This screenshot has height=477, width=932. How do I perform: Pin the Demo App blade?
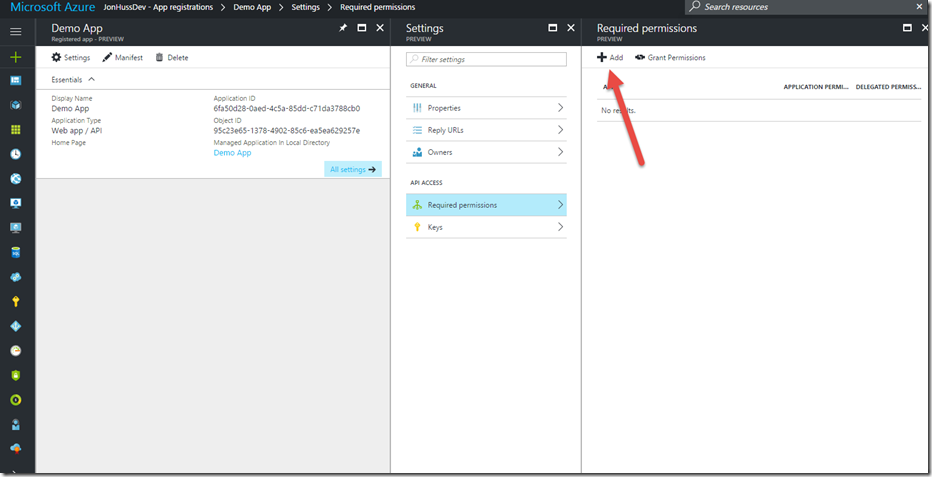pos(343,28)
